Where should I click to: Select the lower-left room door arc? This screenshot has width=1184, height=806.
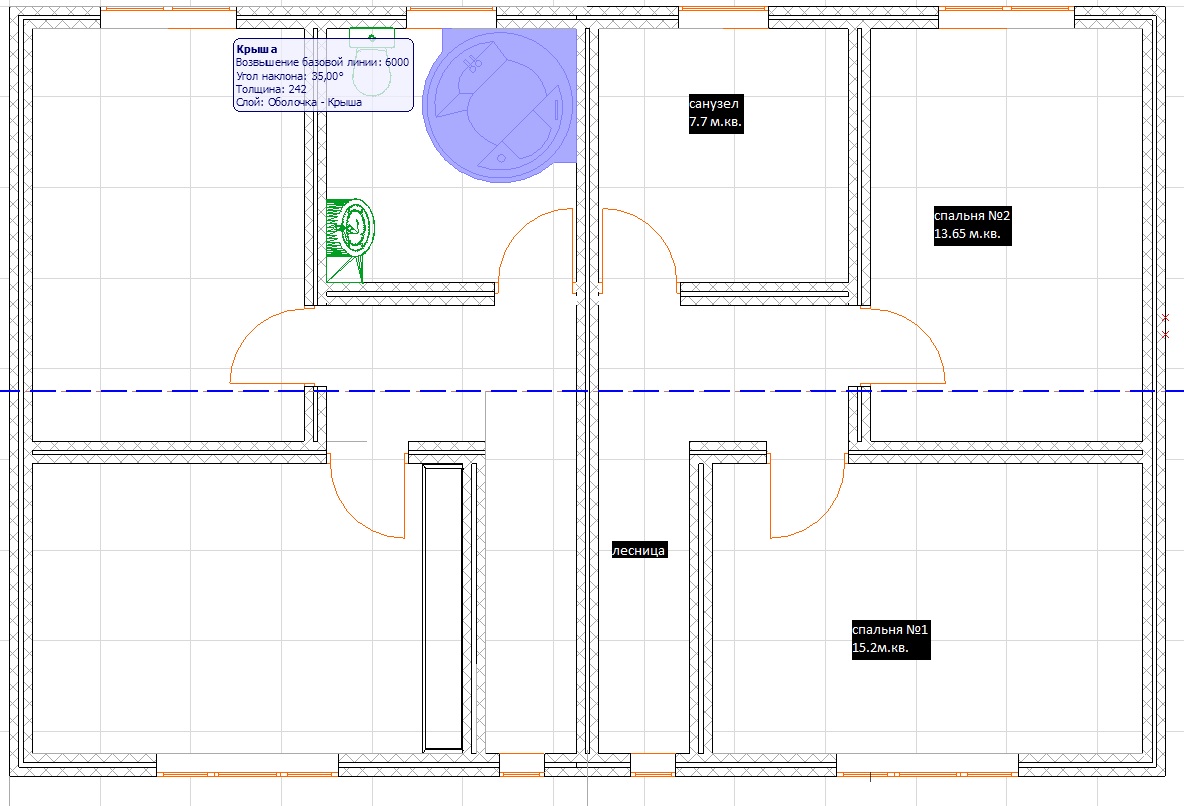pyautogui.click(x=367, y=496)
